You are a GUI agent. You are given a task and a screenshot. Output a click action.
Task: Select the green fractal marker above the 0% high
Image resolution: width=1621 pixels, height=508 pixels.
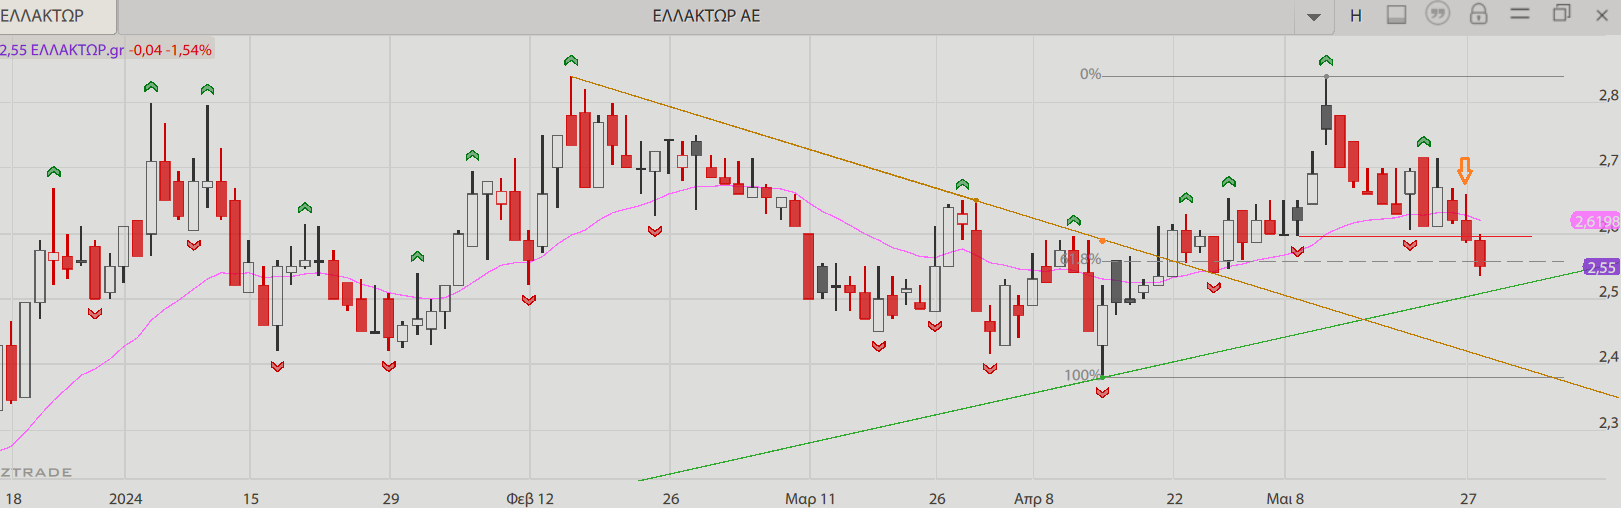coord(1326,61)
